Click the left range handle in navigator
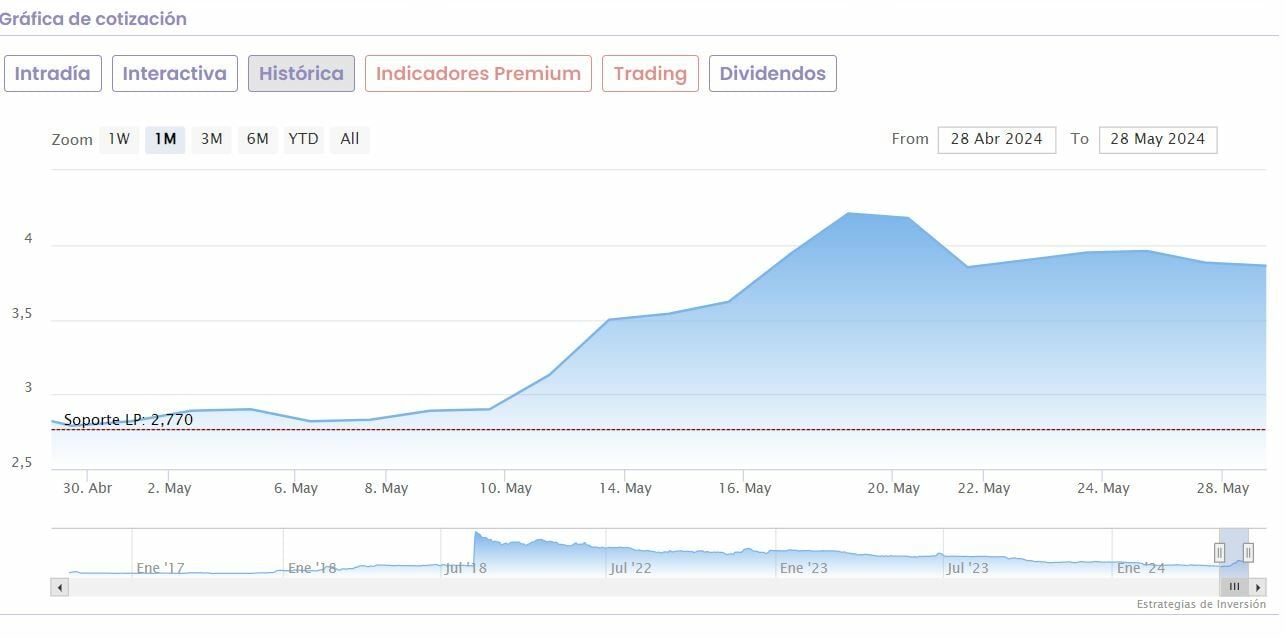 pos(1219,552)
